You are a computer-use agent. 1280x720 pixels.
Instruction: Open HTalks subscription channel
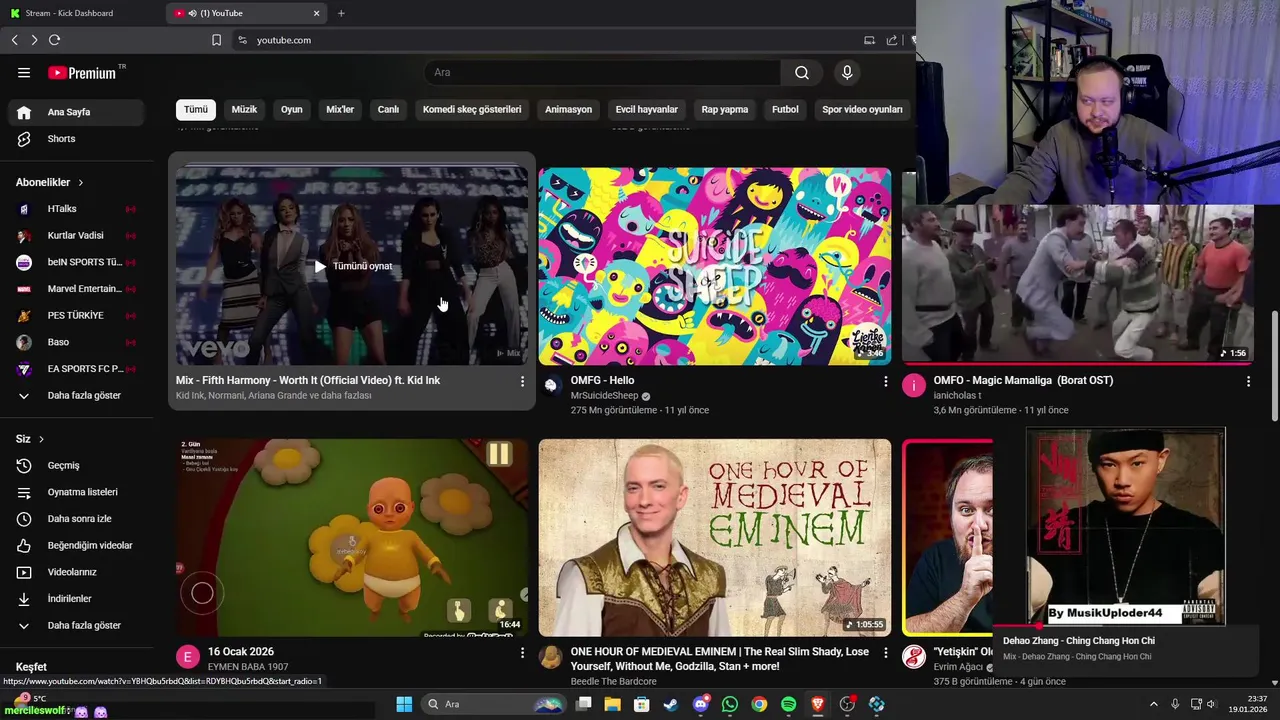(76, 209)
